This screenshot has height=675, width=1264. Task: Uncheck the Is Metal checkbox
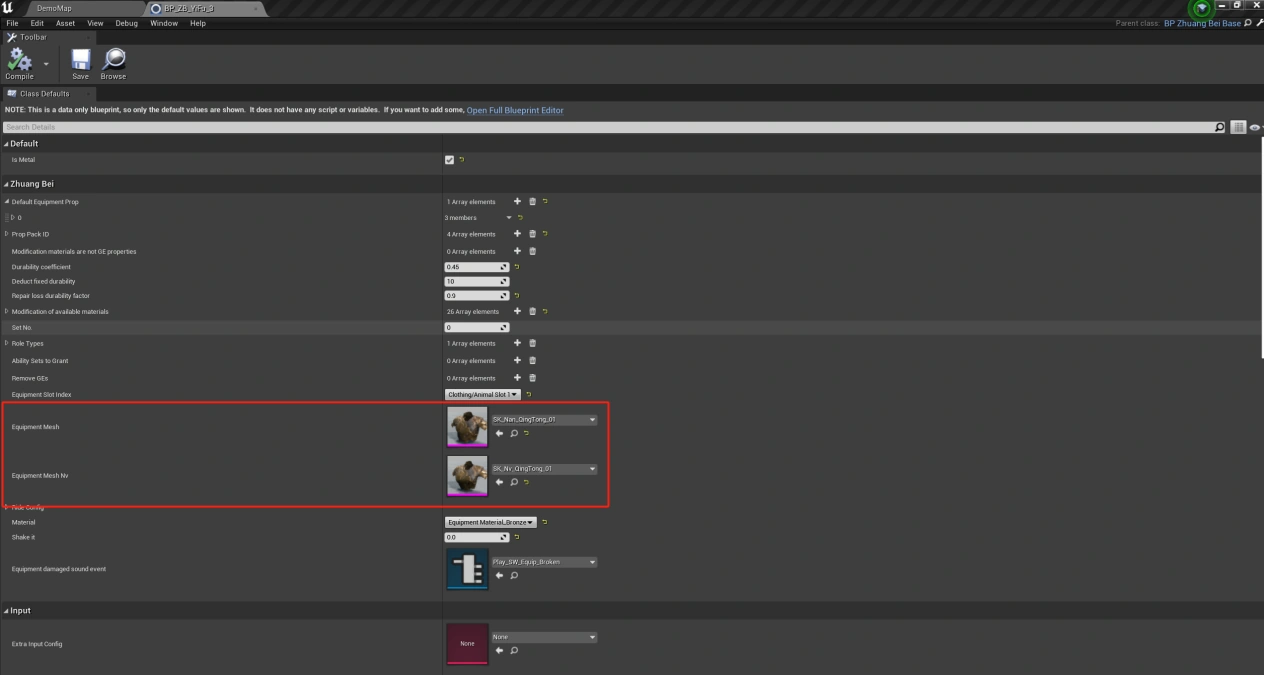coord(448,159)
